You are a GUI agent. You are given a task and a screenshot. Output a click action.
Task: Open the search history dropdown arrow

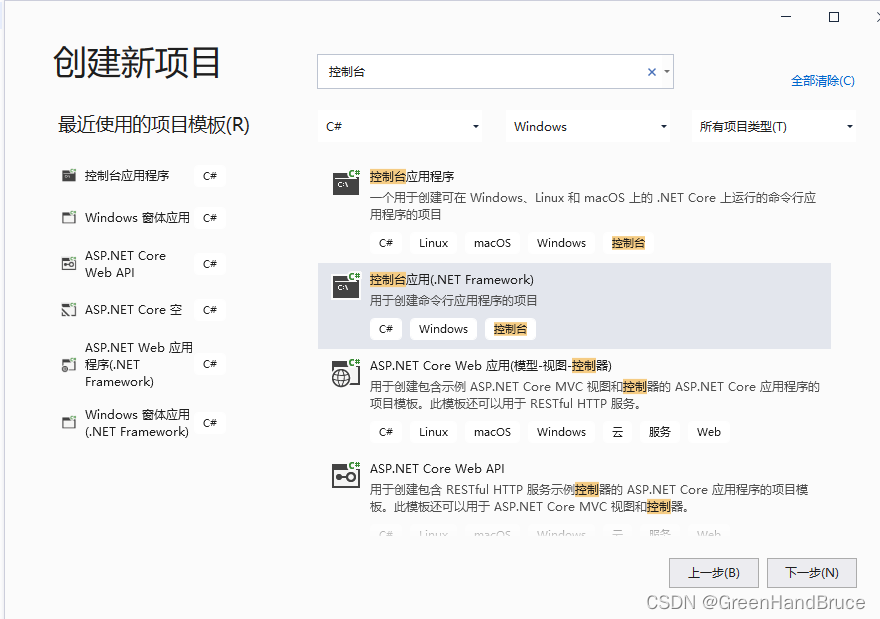(667, 72)
